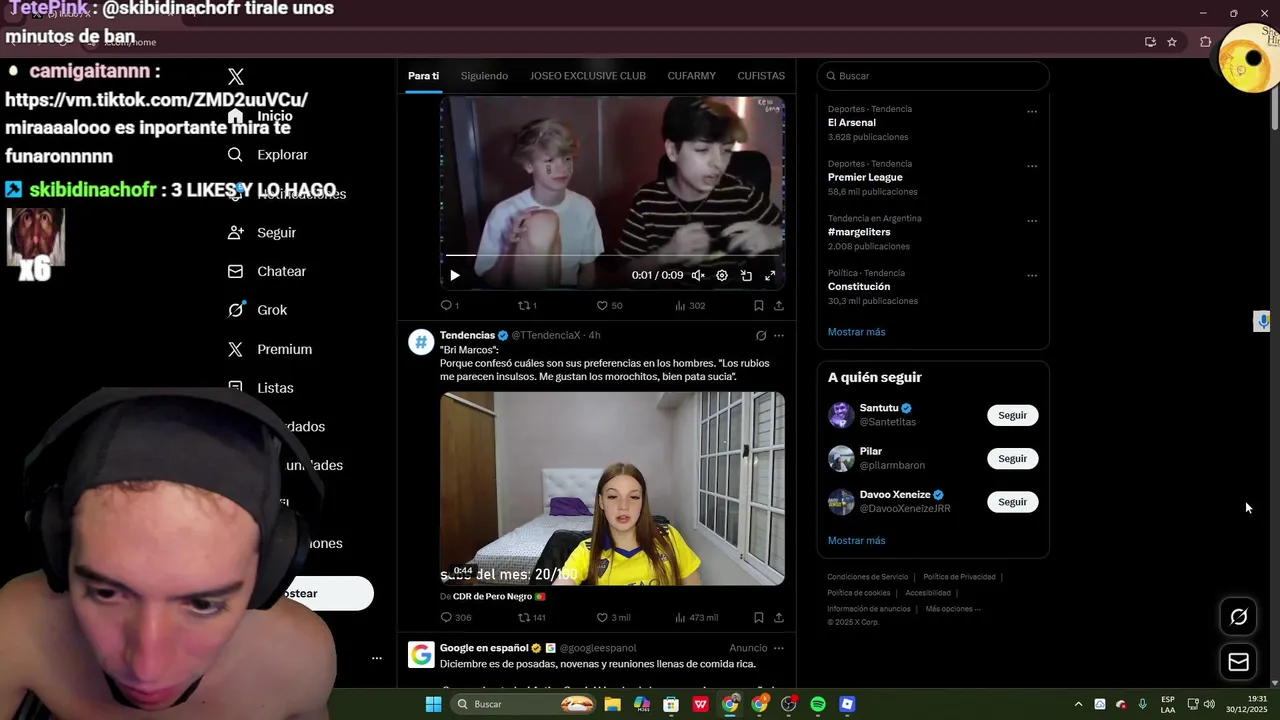
Task: Bookmark the first video post
Action: (759, 306)
